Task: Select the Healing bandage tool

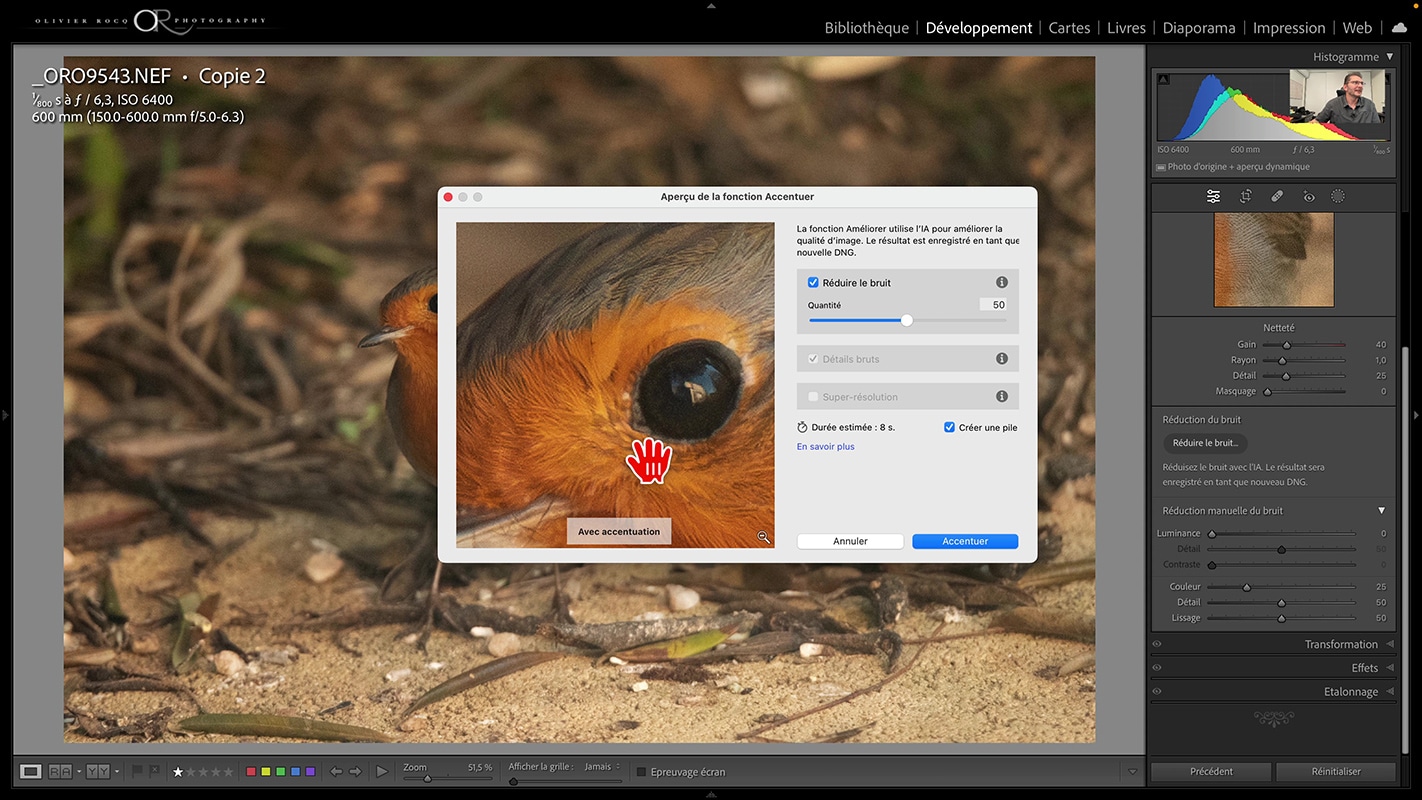Action: 1277,197
